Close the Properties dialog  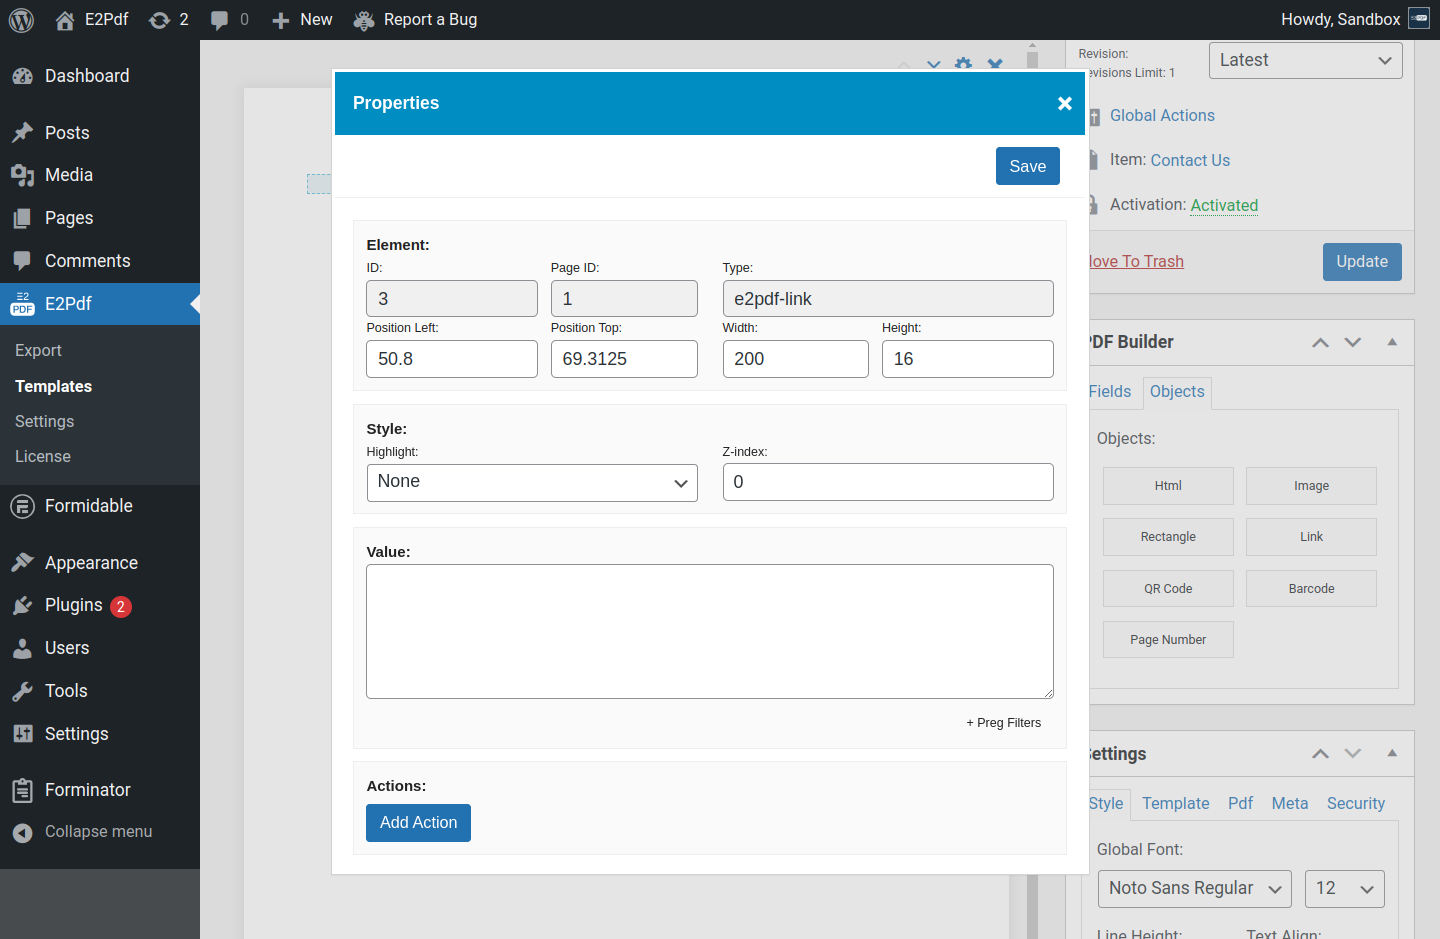click(1064, 104)
